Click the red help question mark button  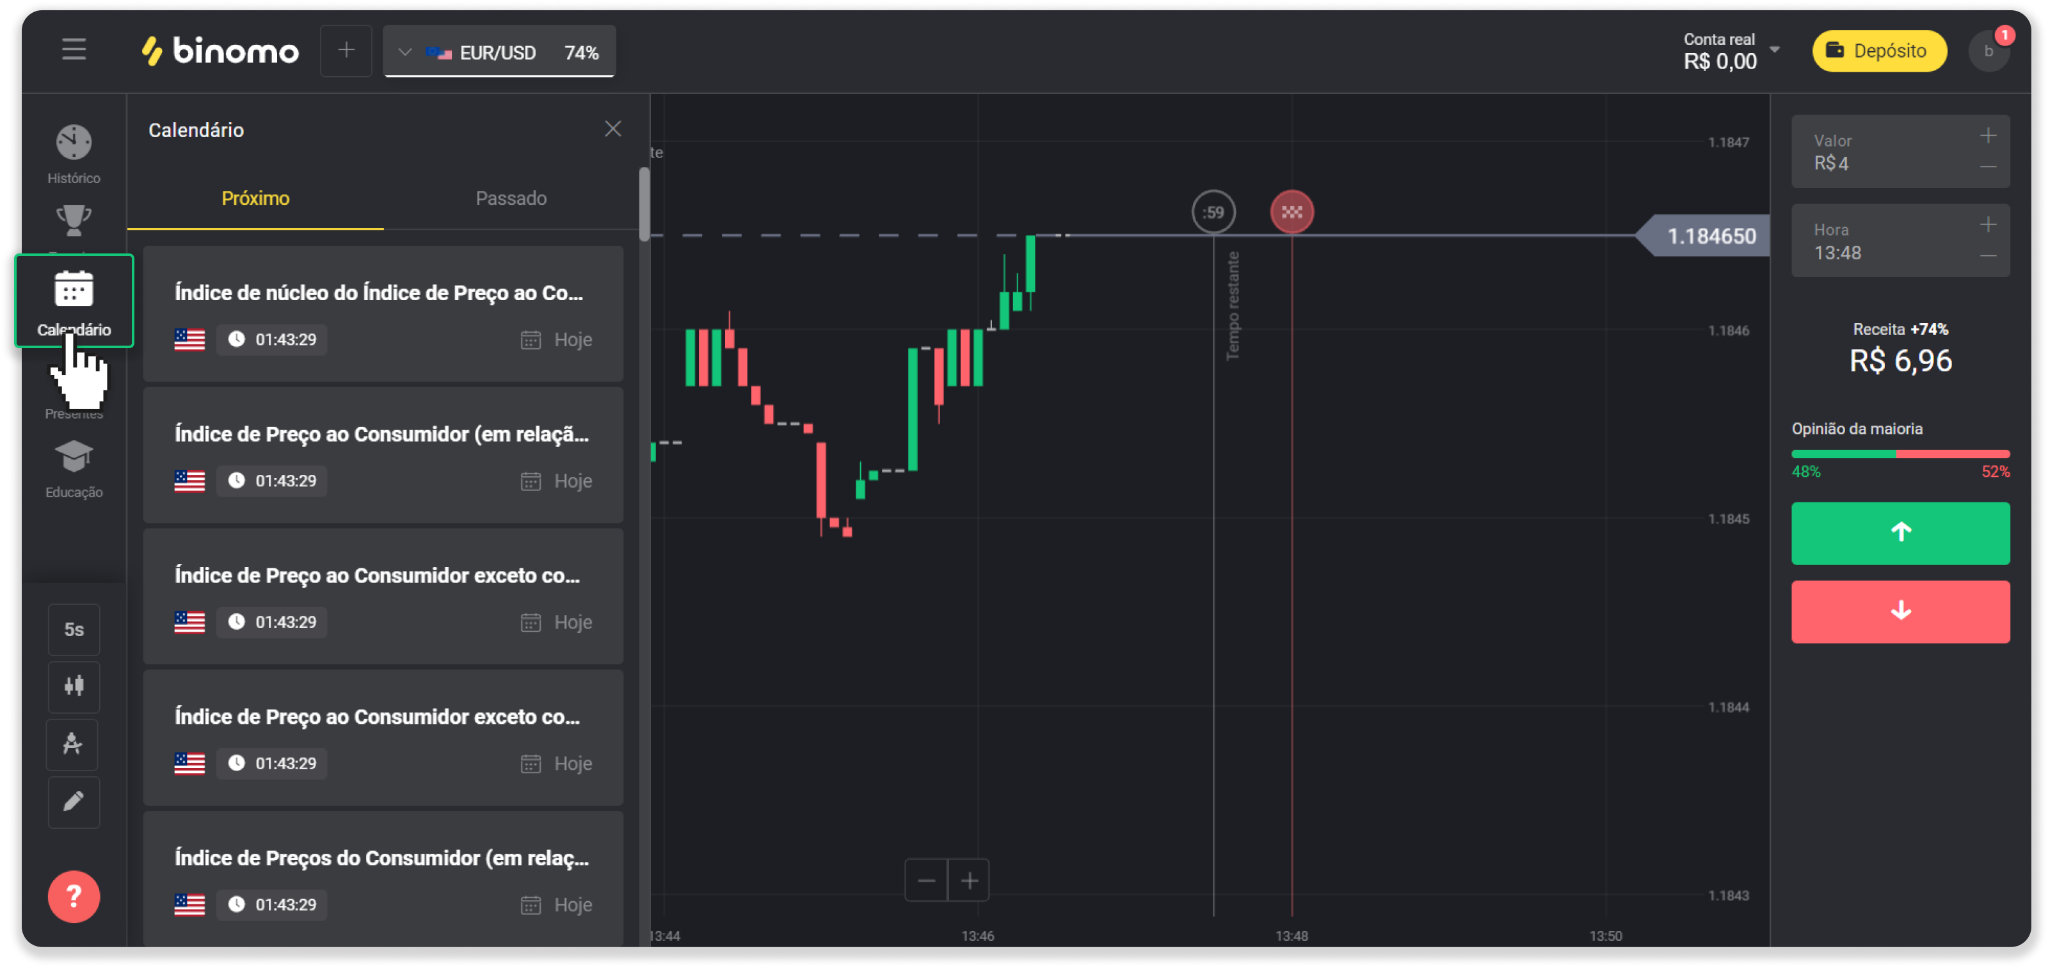pos(74,896)
